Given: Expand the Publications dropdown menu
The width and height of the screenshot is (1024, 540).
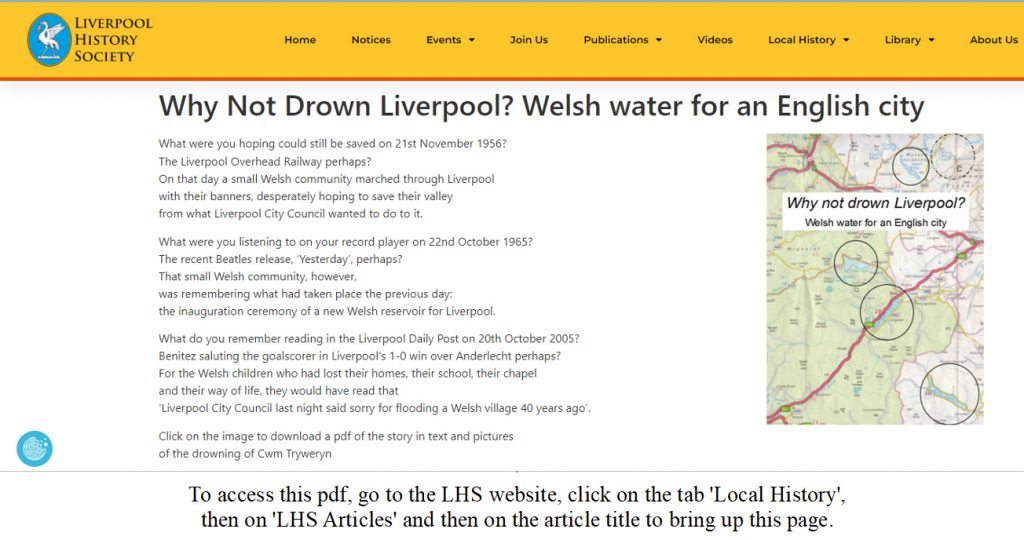Looking at the screenshot, I should pos(622,40).
